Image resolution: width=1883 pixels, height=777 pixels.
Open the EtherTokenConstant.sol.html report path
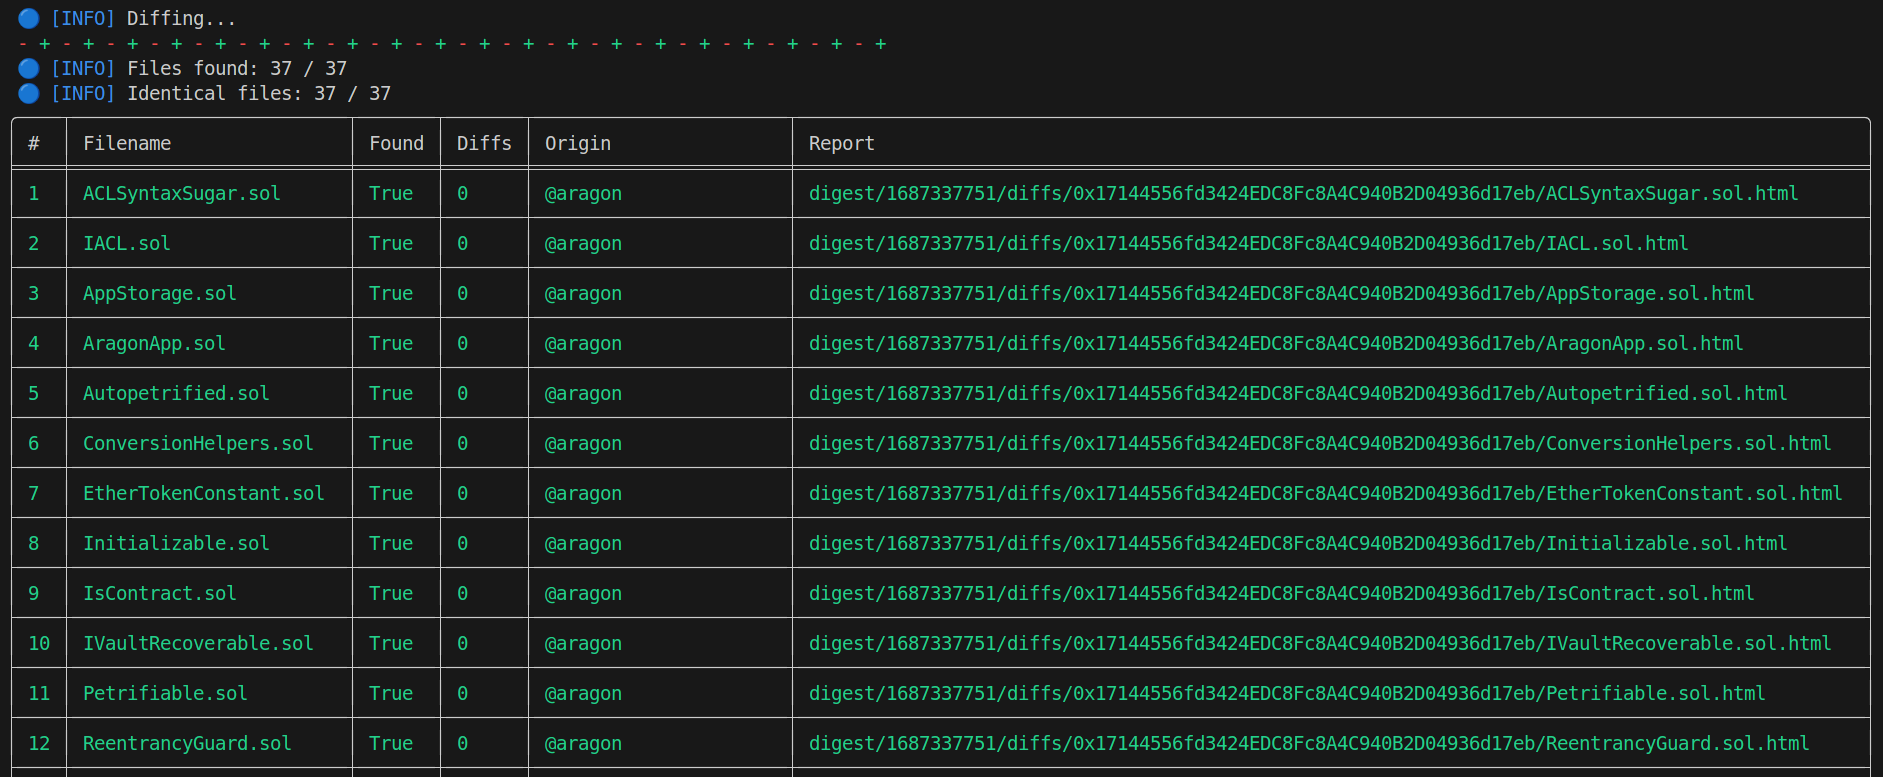(1326, 493)
